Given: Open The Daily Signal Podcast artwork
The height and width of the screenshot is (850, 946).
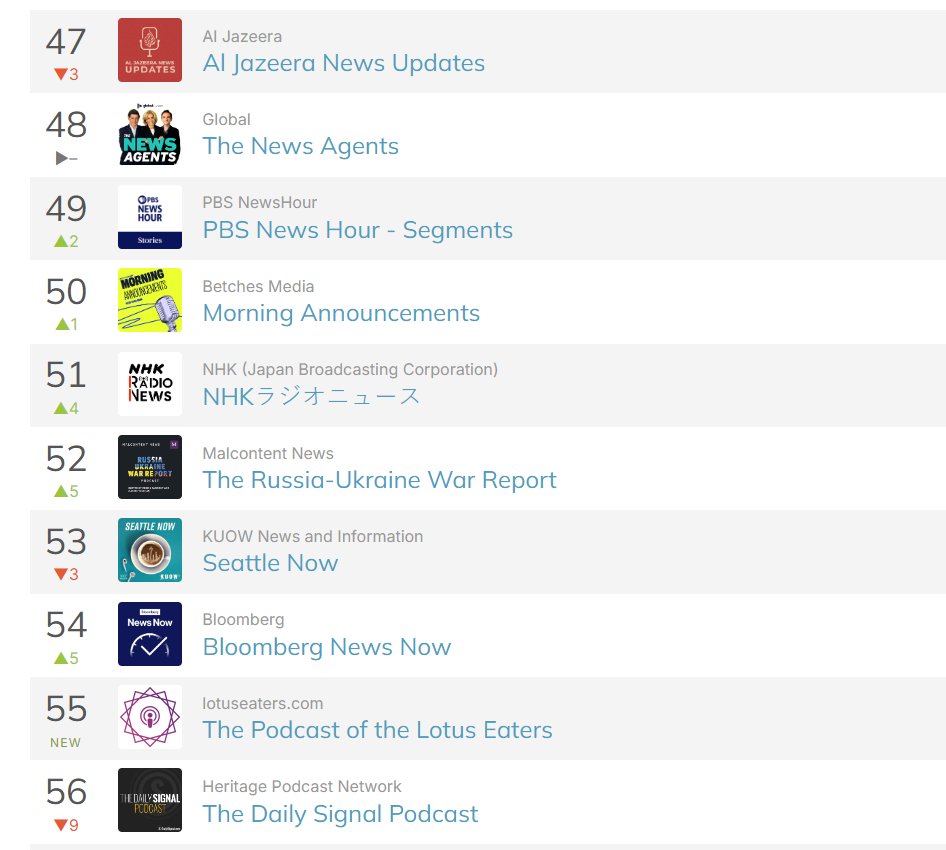Looking at the screenshot, I should pos(150,800).
